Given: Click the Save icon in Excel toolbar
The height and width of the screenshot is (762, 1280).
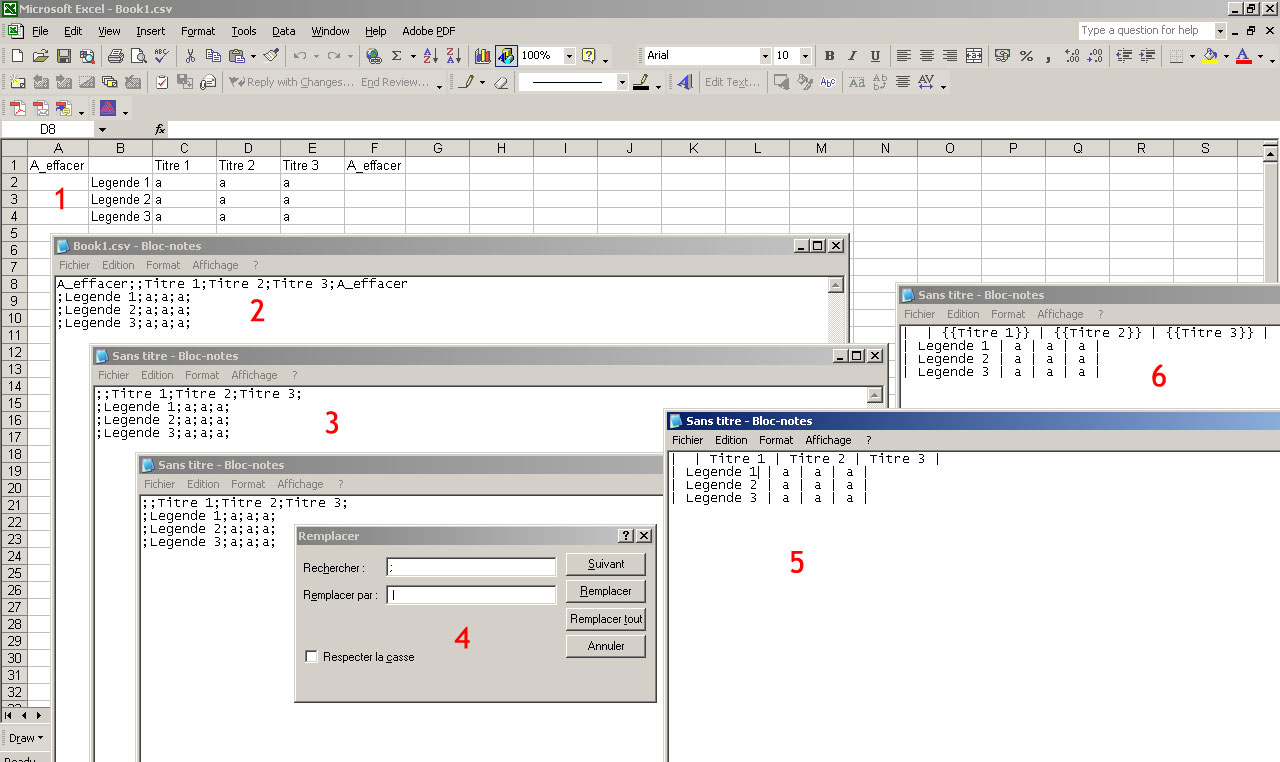Looking at the screenshot, I should pos(64,56).
